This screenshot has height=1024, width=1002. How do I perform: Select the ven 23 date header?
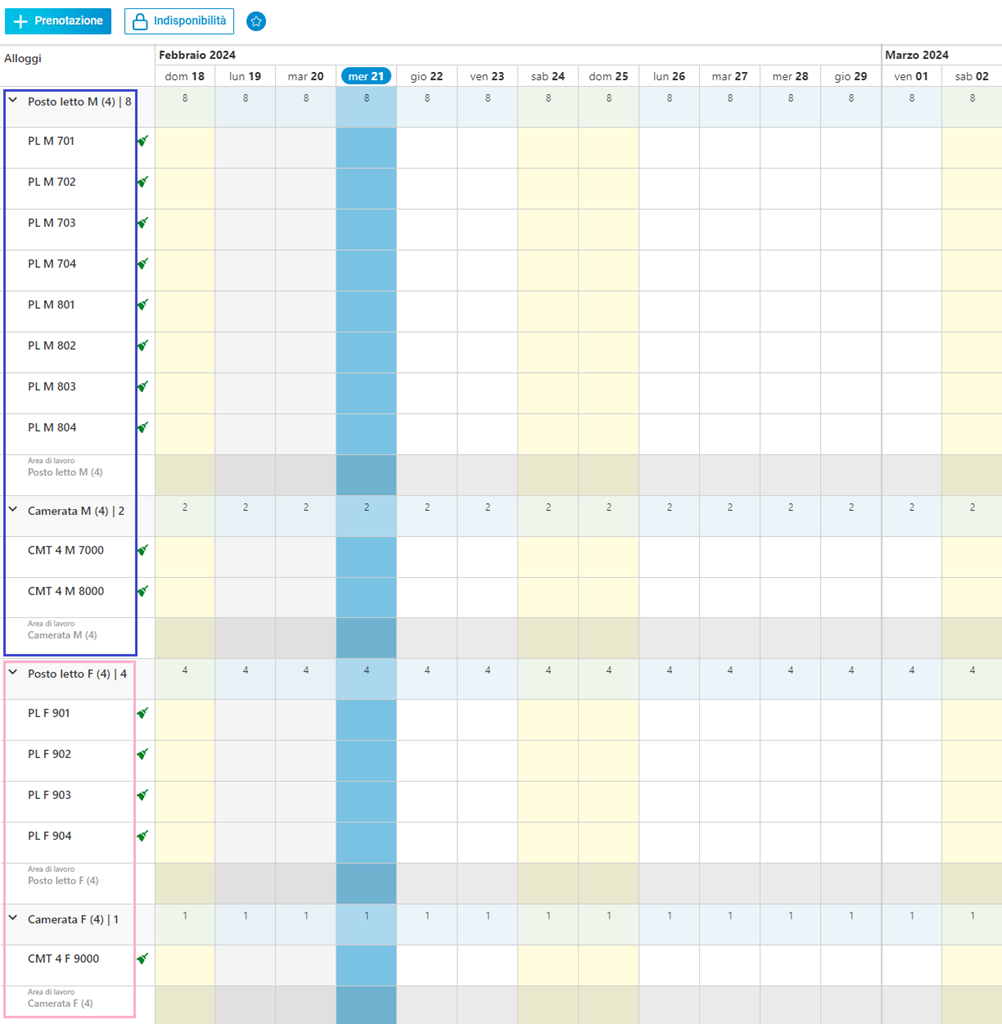pos(487,76)
